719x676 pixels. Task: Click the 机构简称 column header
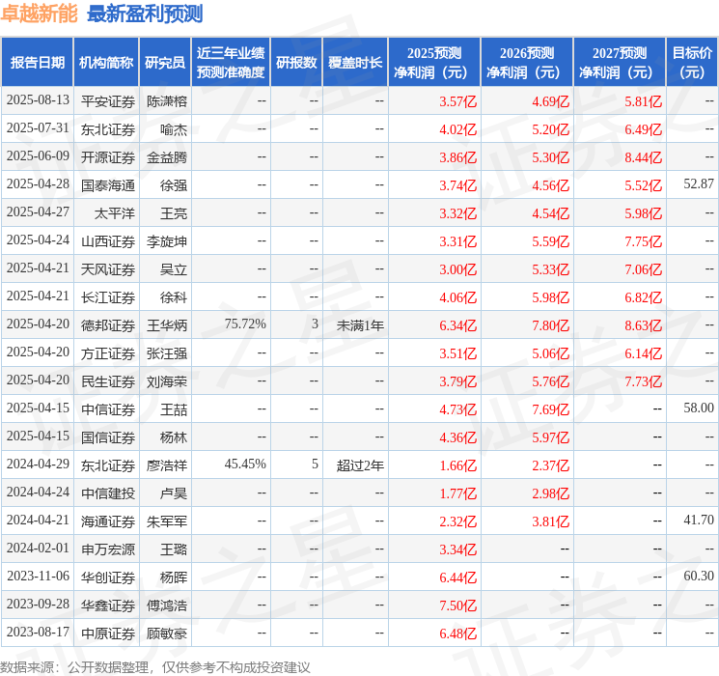(106, 62)
